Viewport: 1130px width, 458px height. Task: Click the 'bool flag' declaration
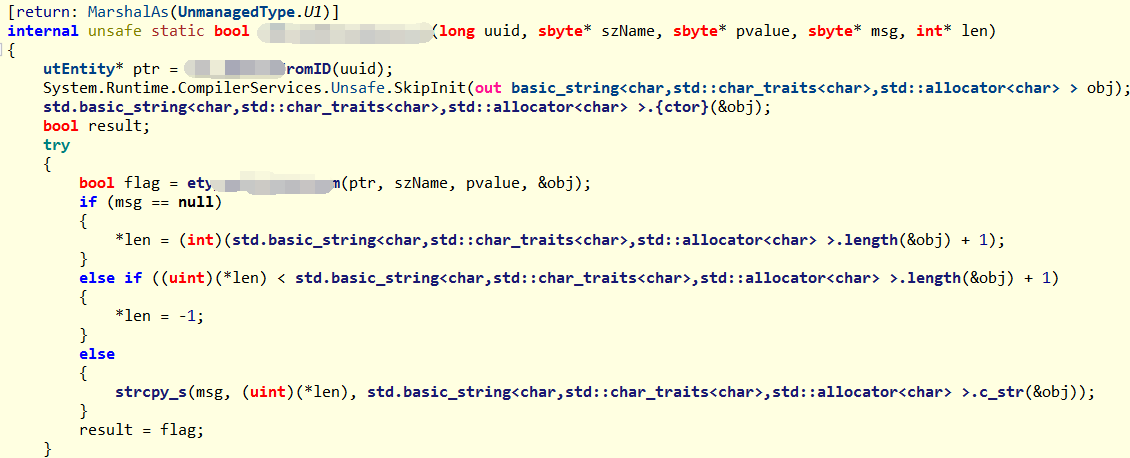[x=120, y=183]
